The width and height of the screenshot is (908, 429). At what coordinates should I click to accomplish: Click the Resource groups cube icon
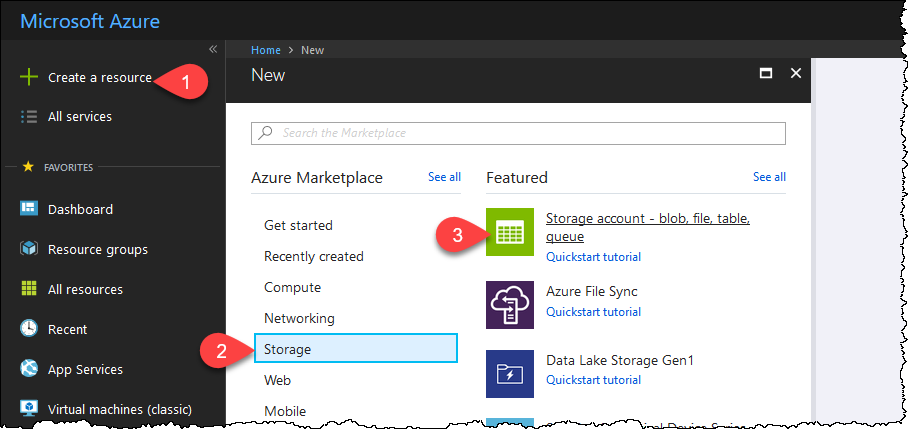coord(28,250)
